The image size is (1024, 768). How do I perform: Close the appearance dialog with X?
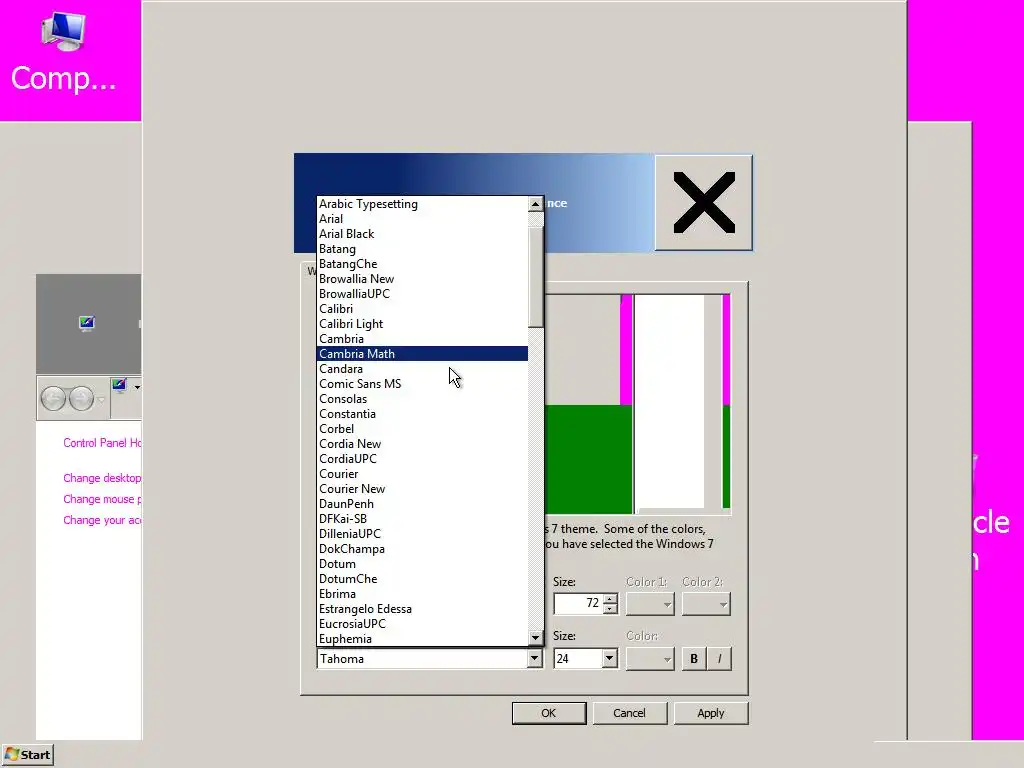point(703,202)
